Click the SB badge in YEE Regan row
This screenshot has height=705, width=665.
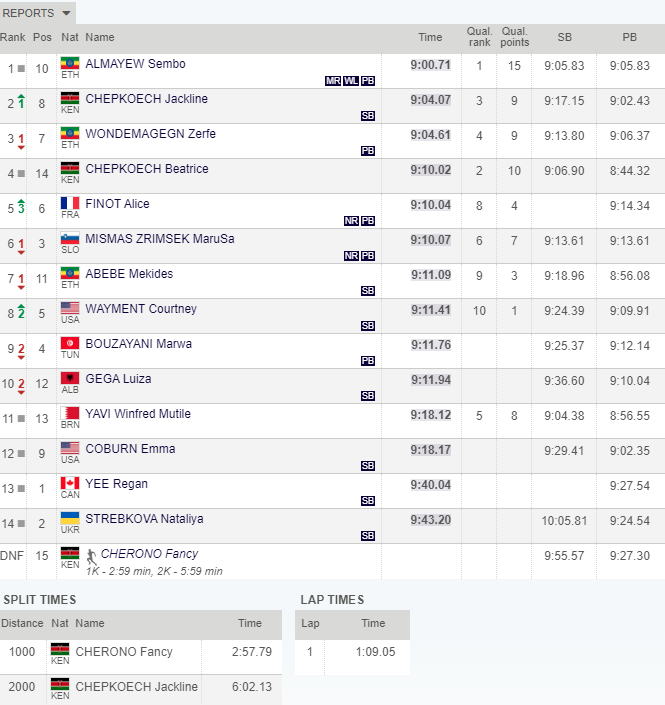click(x=368, y=501)
